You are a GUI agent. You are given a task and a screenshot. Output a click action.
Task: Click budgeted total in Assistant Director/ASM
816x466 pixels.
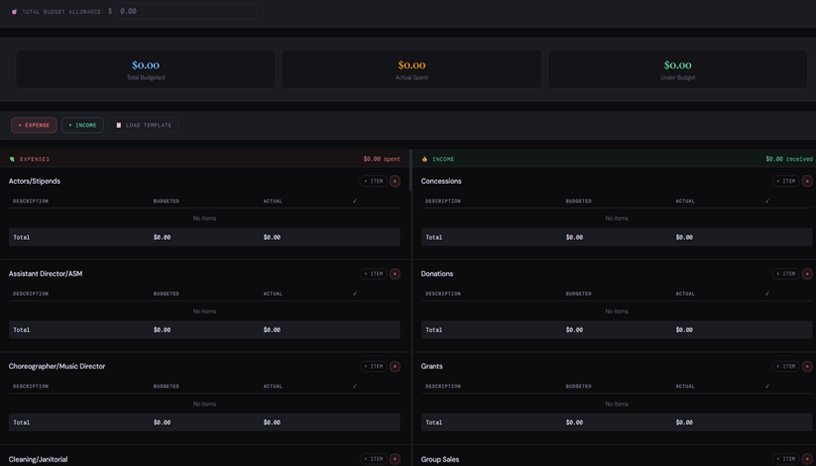pos(162,330)
